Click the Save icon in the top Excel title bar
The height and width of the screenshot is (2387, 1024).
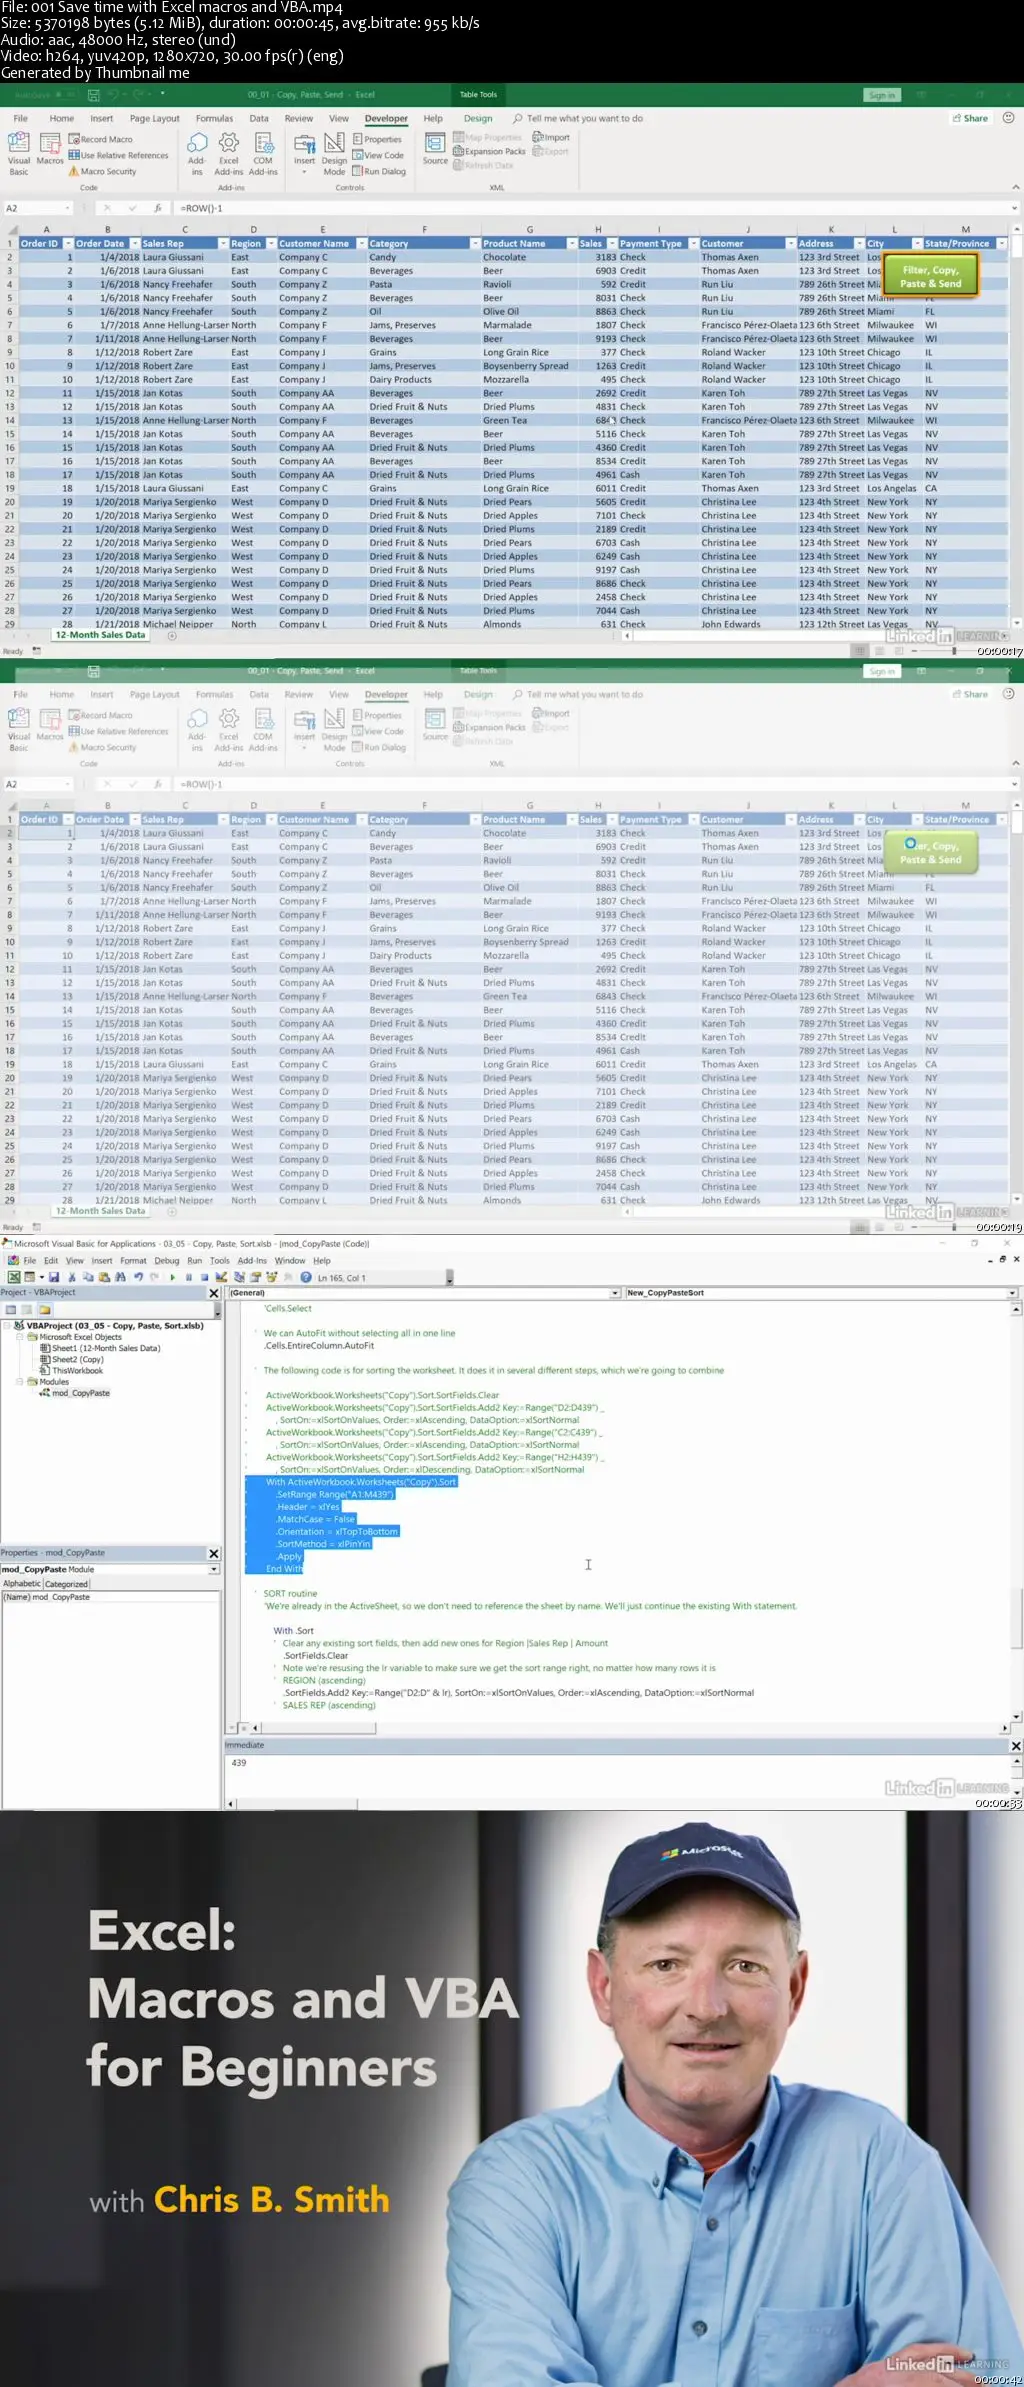tap(93, 95)
